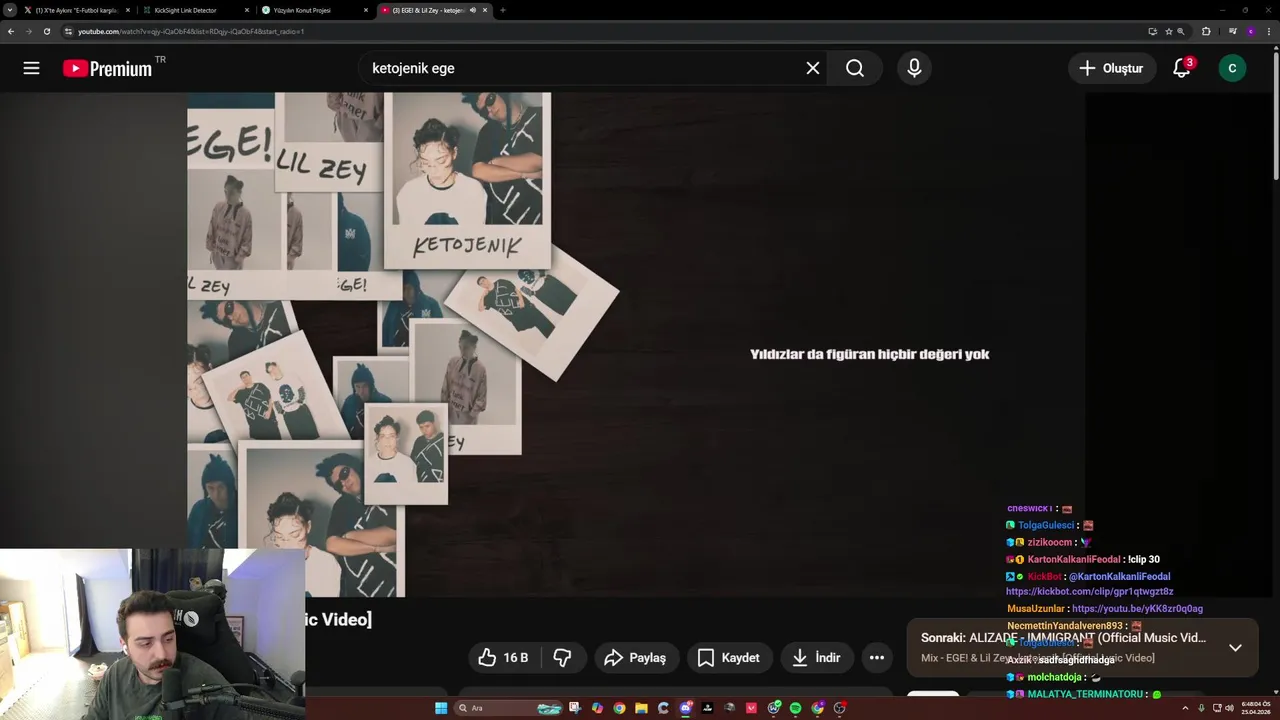Clear the search text with the X

pos(813,68)
